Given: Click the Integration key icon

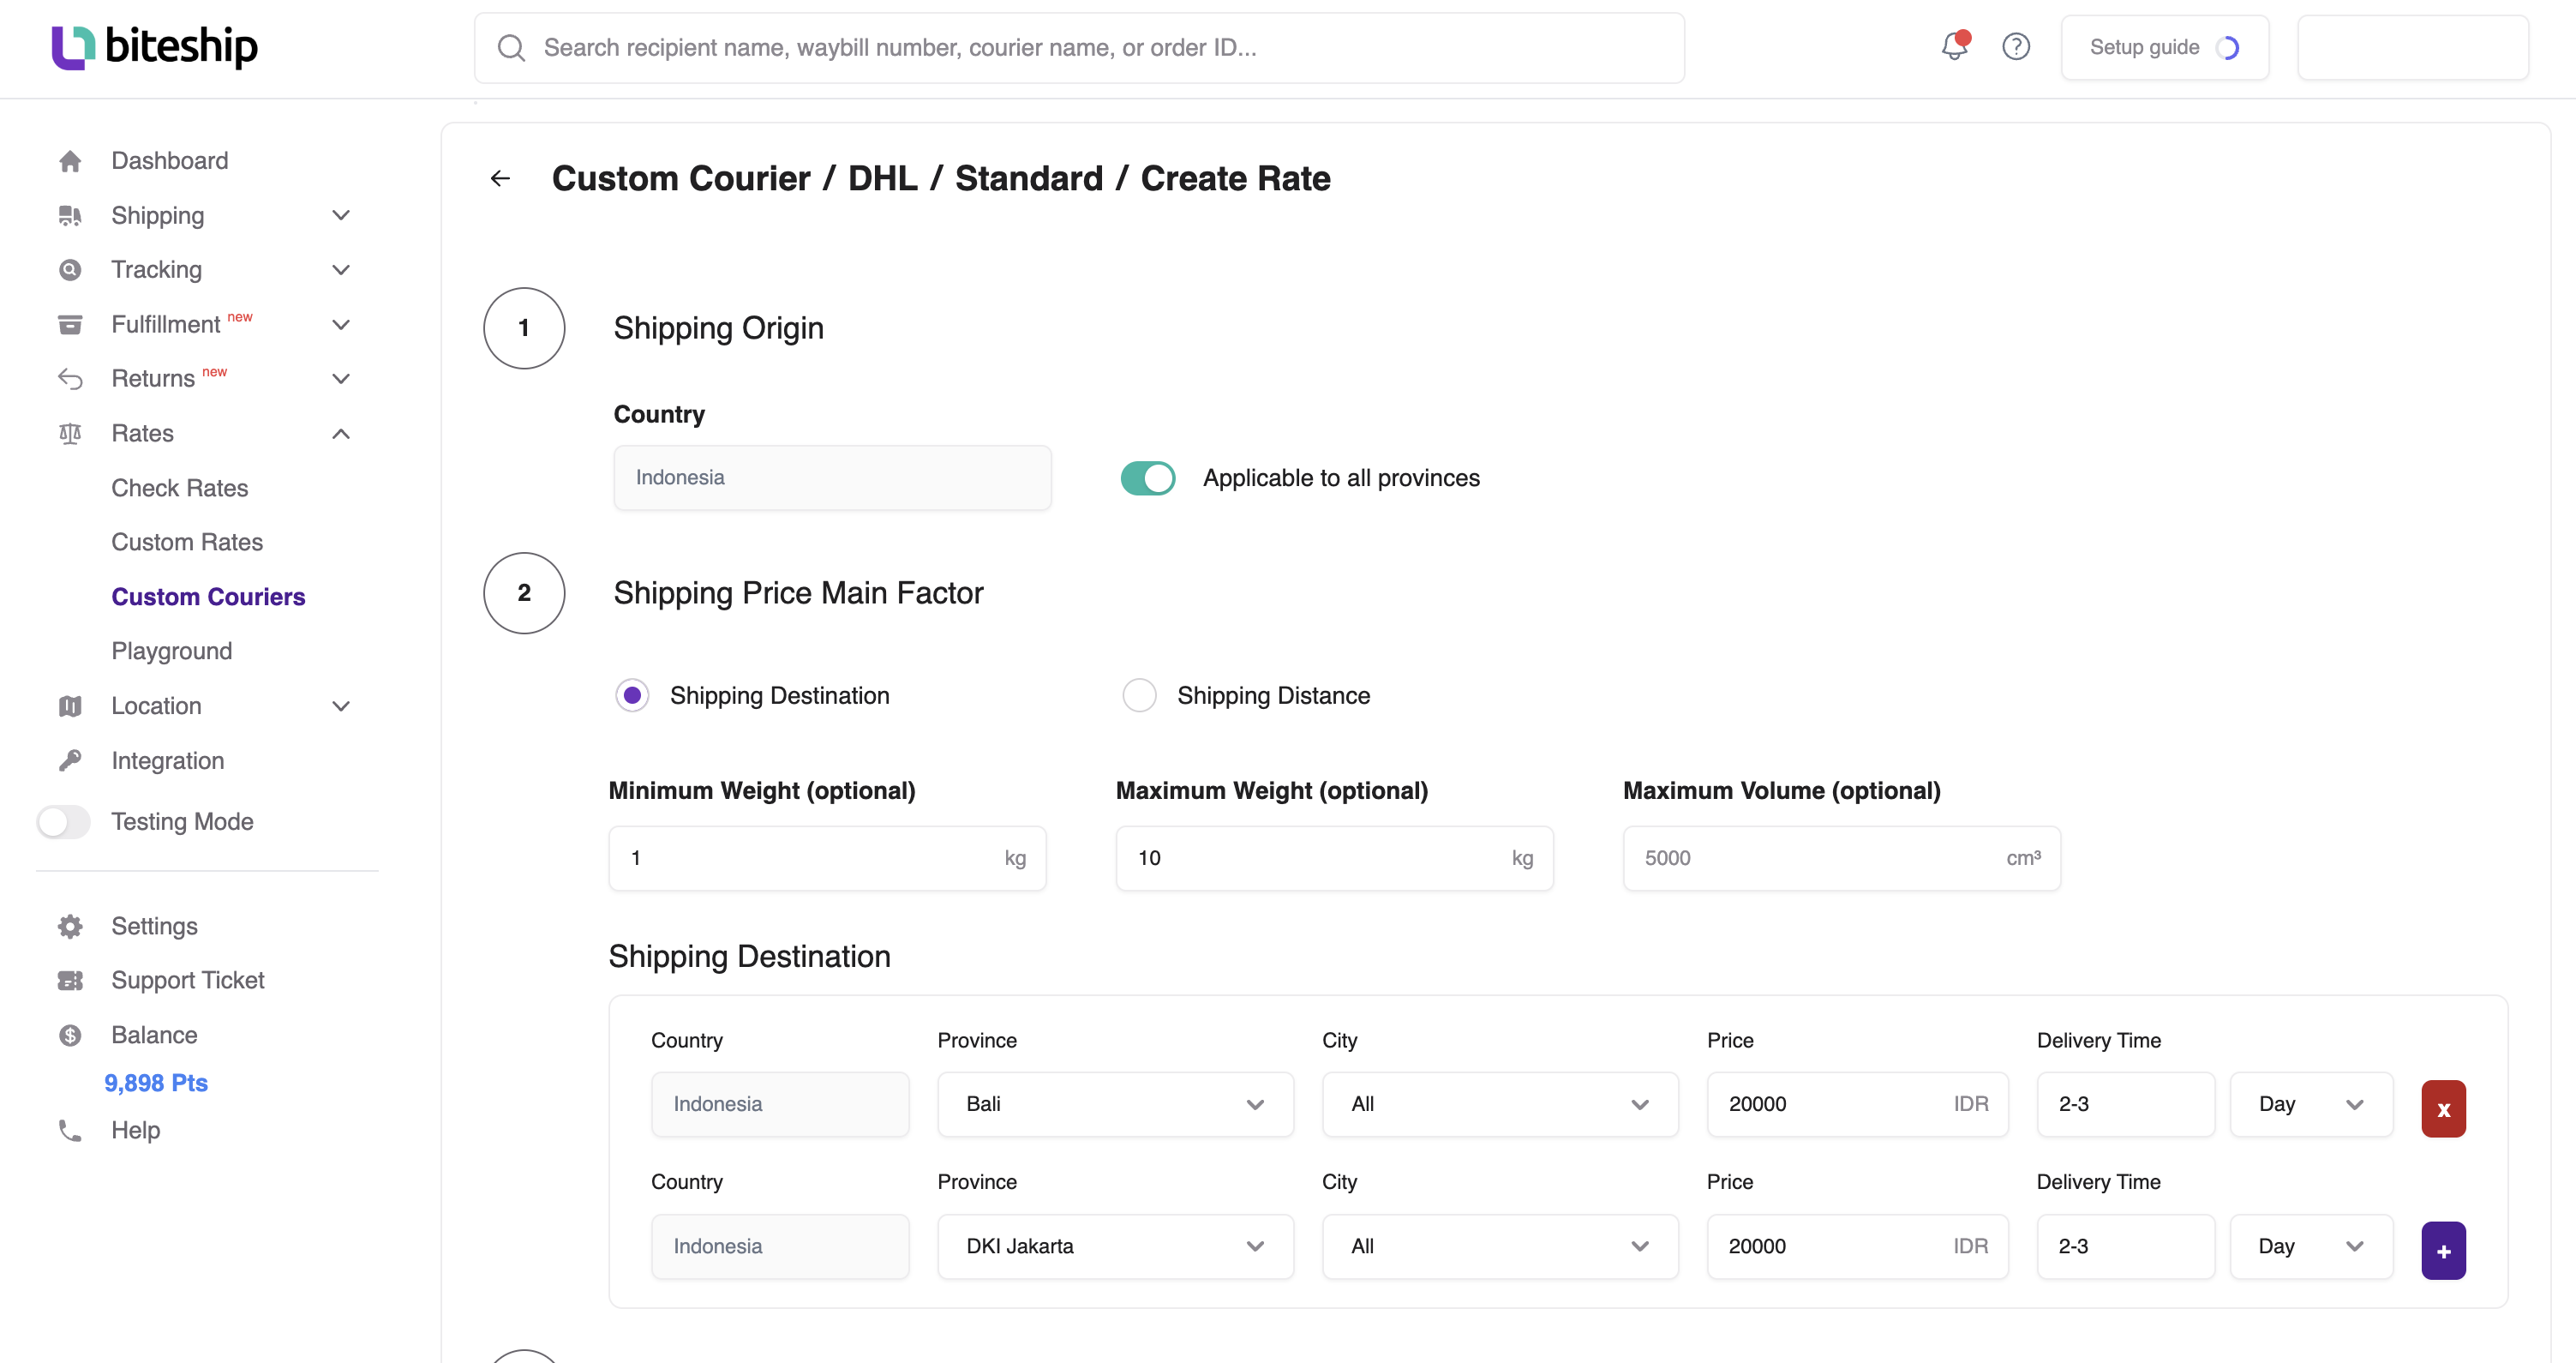Looking at the screenshot, I should pyautogui.click(x=70, y=761).
